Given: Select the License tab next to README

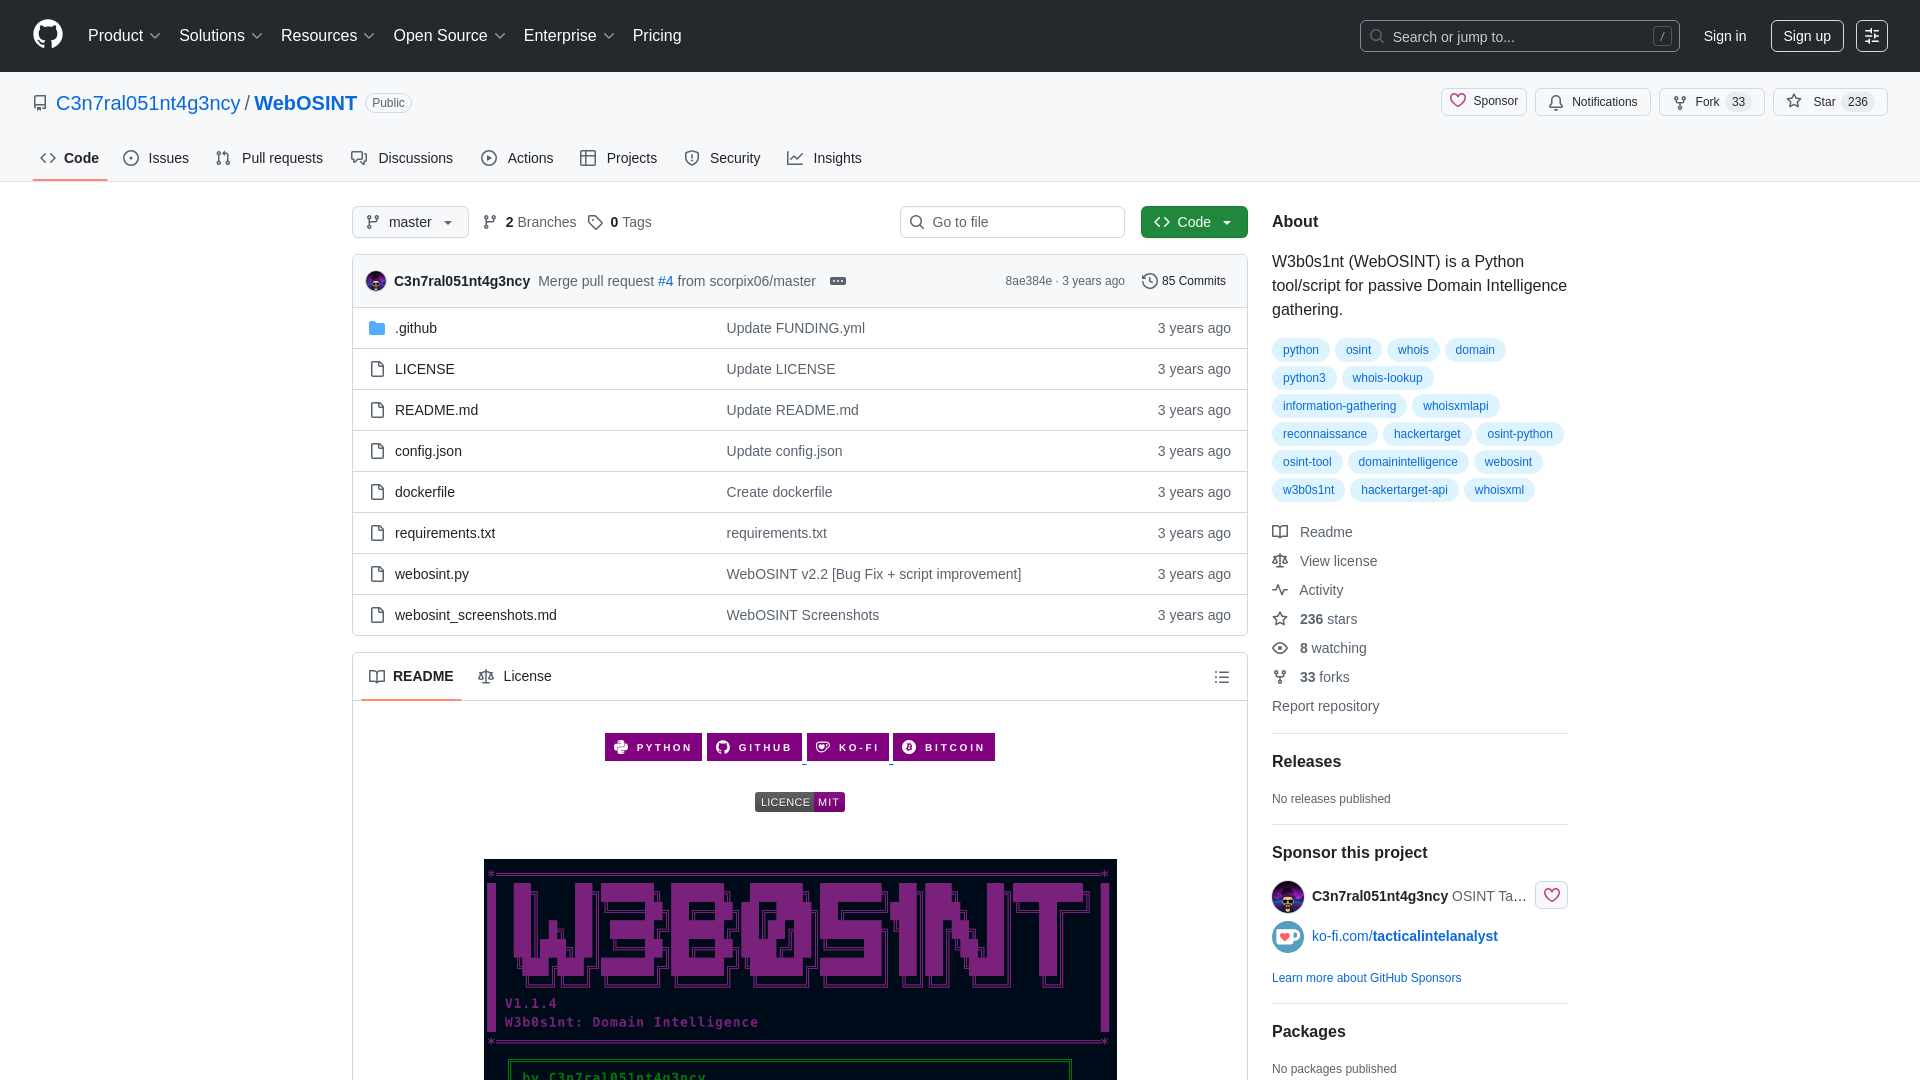Looking at the screenshot, I should point(515,677).
